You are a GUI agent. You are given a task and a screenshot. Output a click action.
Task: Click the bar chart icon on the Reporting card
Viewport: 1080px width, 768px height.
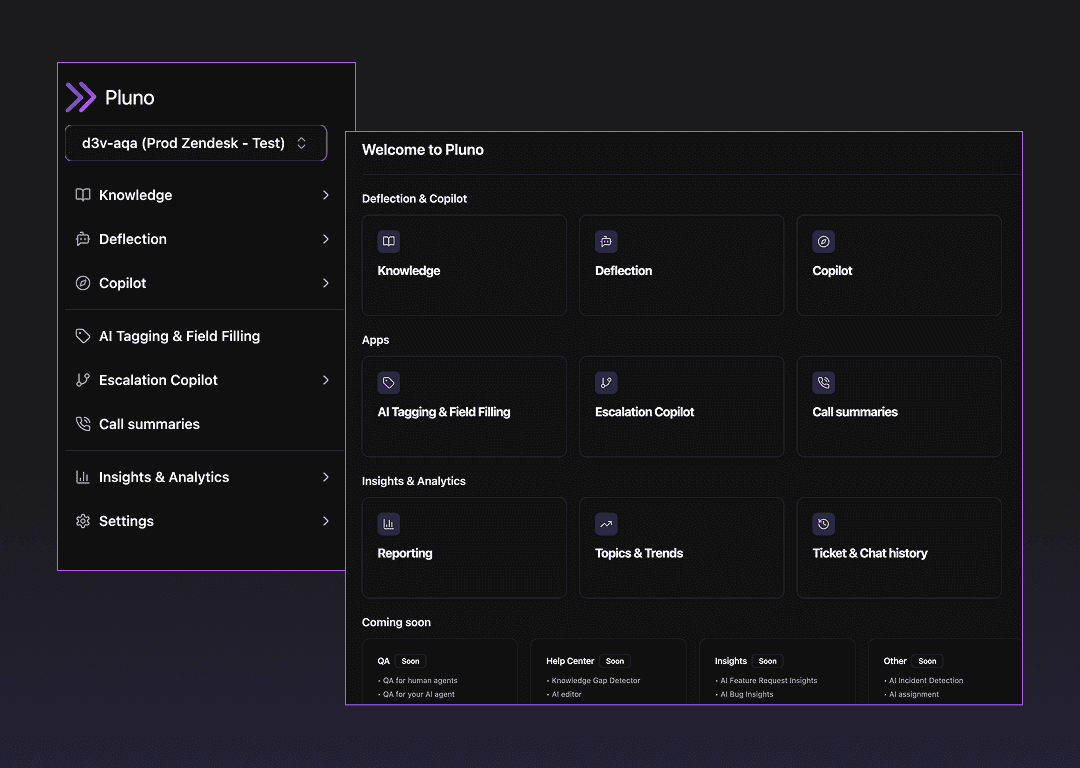[389, 523]
